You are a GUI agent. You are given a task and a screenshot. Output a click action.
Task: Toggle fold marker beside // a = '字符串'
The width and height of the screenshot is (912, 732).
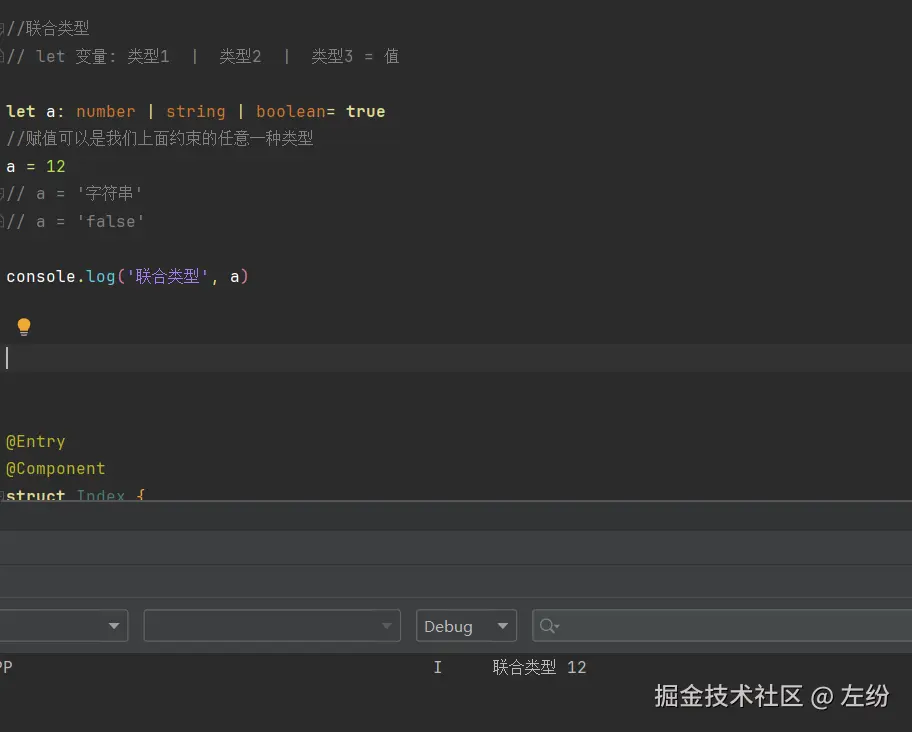[2, 194]
